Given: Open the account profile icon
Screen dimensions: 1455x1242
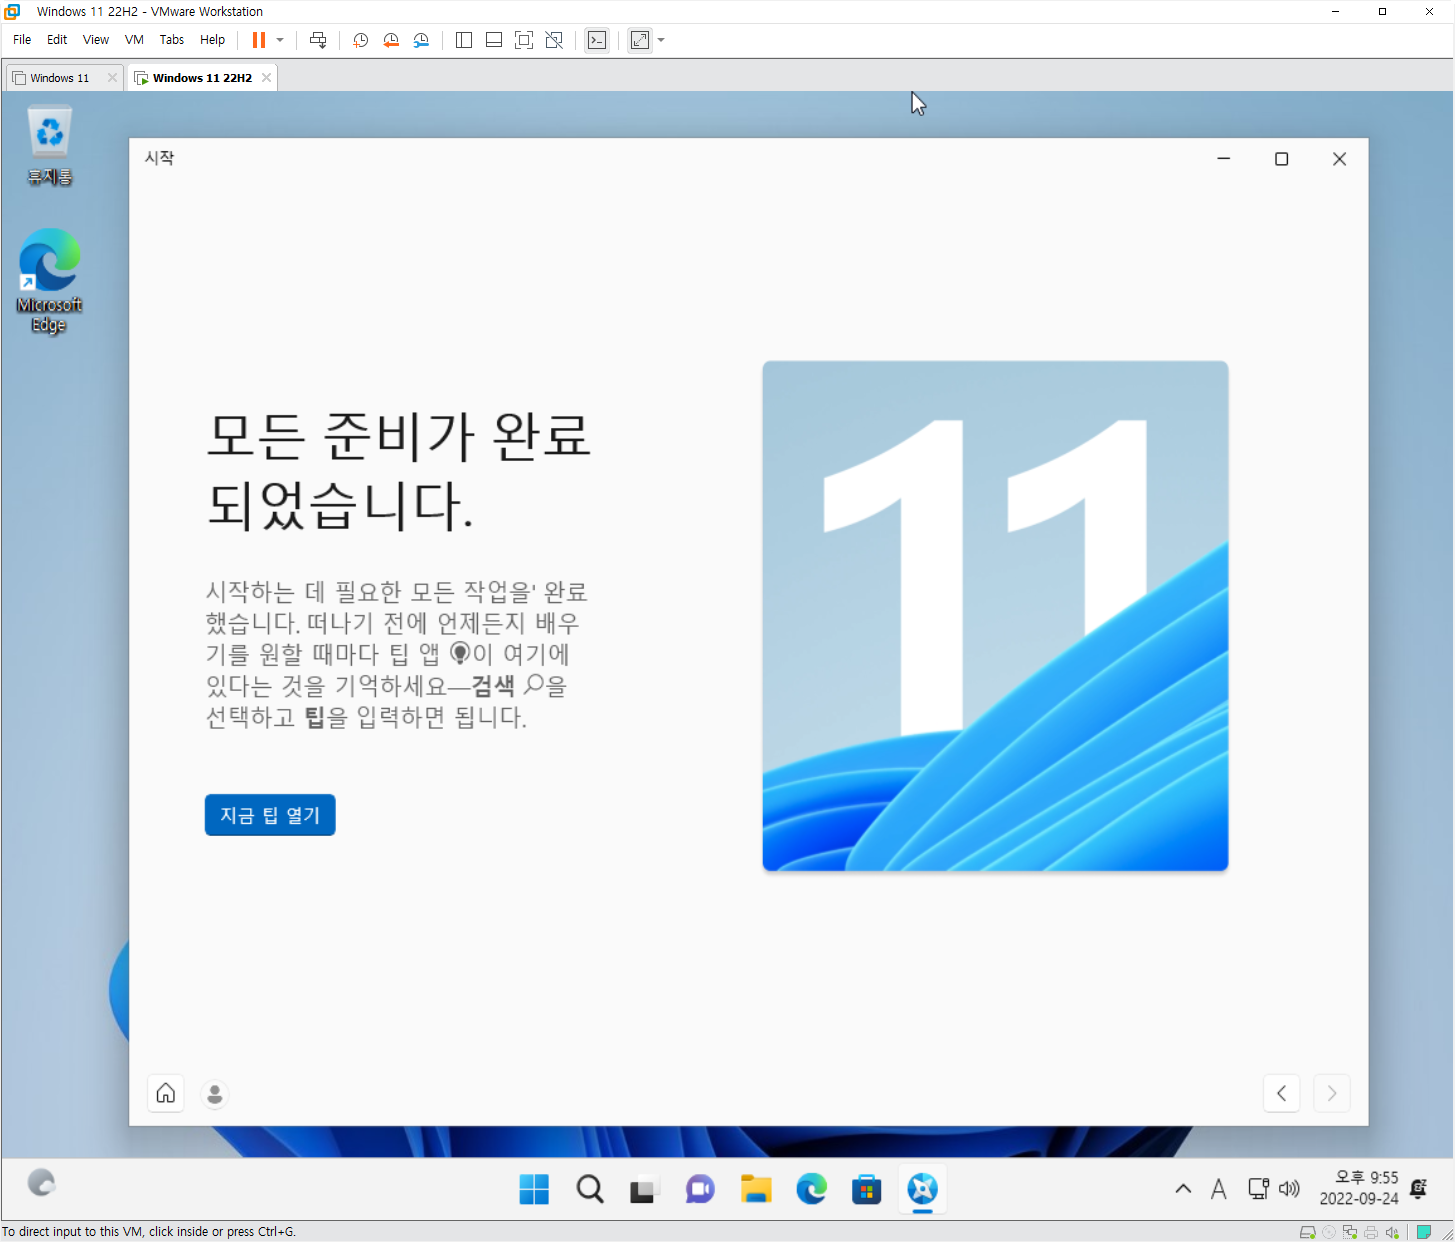Looking at the screenshot, I should [215, 1094].
